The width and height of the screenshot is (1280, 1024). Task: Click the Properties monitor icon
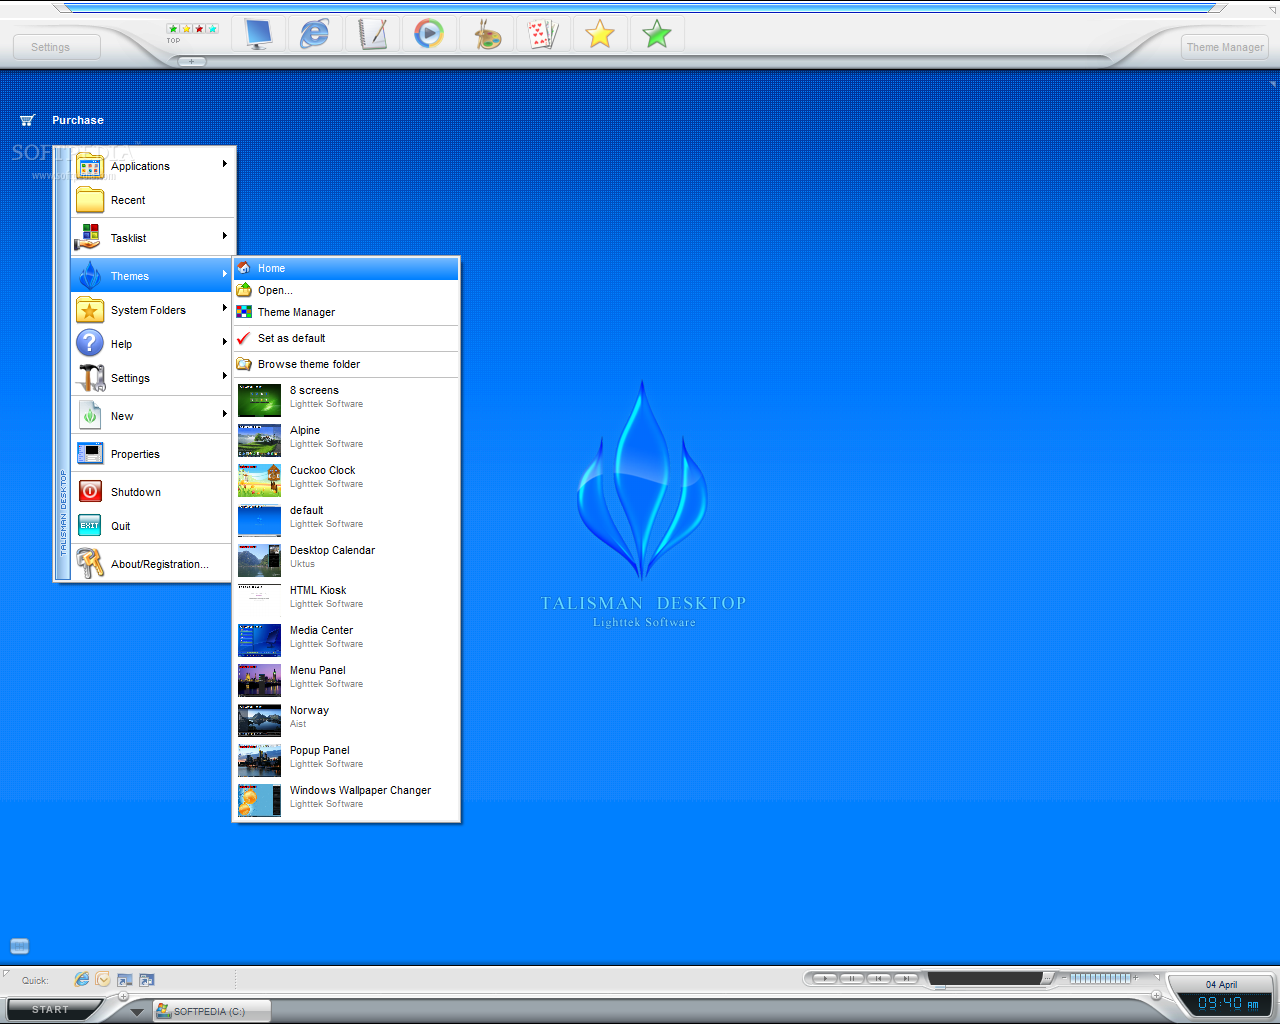click(x=90, y=454)
